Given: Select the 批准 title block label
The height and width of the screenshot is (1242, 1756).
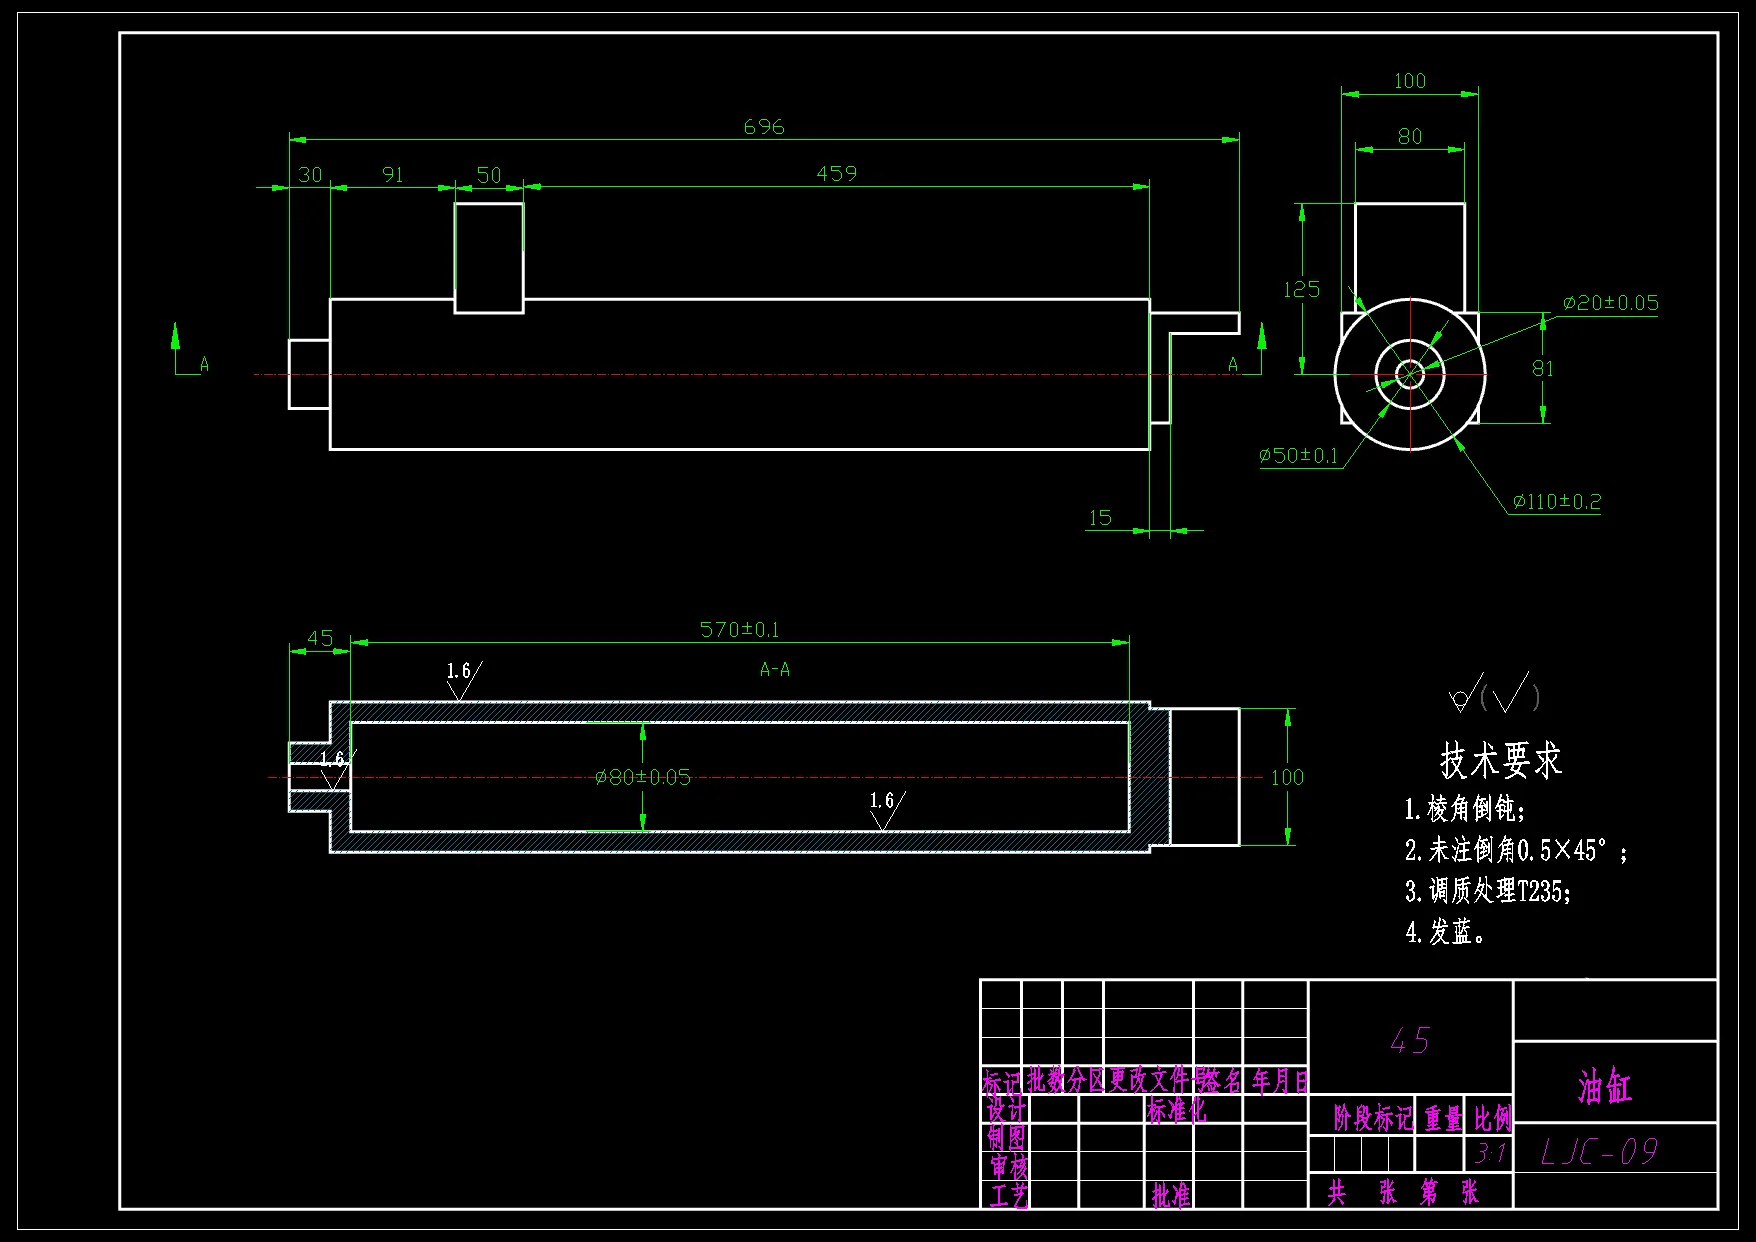Looking at the screenshot, I should tap(1171, 1195).
